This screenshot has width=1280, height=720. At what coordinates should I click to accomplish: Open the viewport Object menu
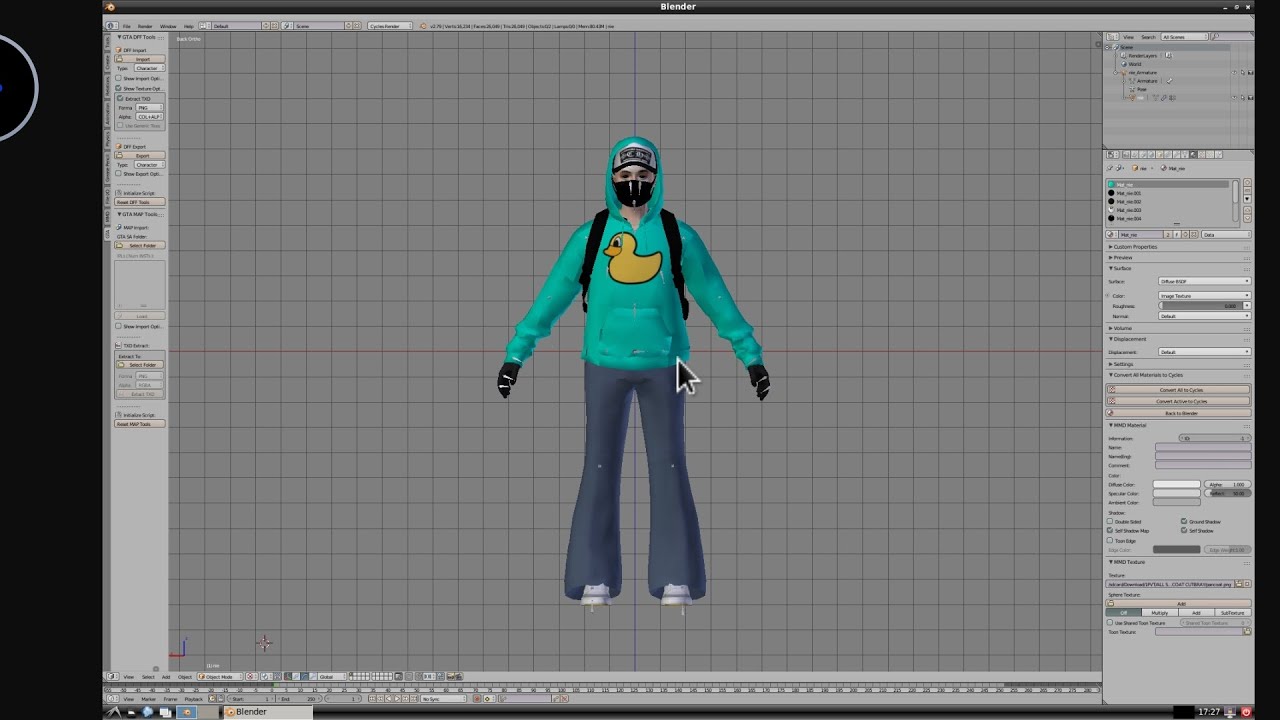click(x=184, y=676)
